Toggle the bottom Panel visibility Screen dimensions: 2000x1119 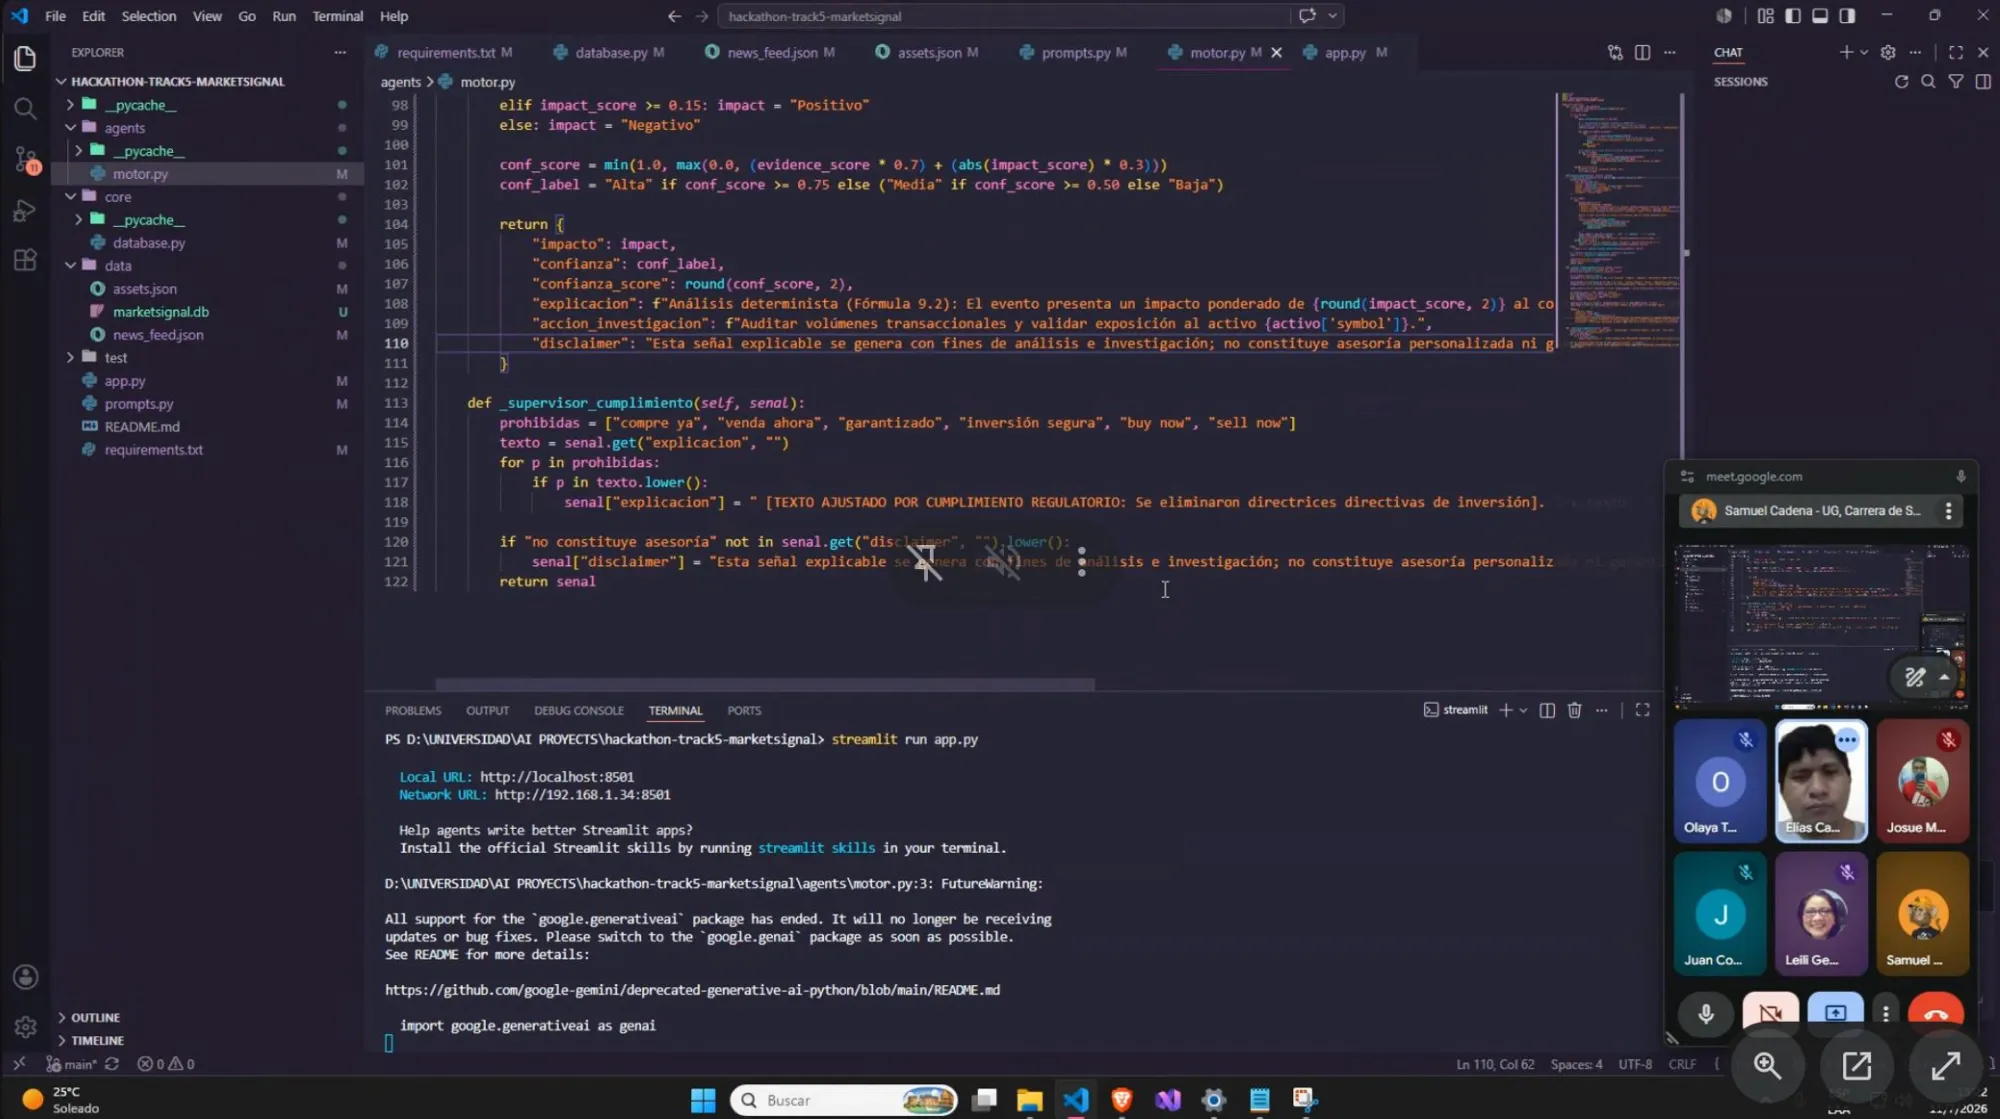tap(1819, 16)
